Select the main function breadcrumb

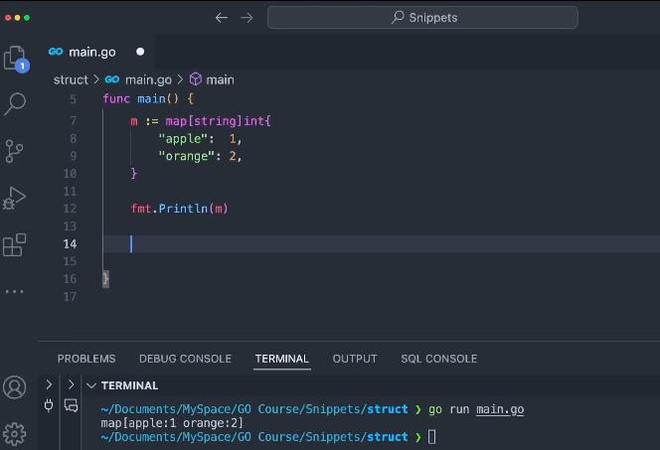pyautogui.click(x=220, y=80)
